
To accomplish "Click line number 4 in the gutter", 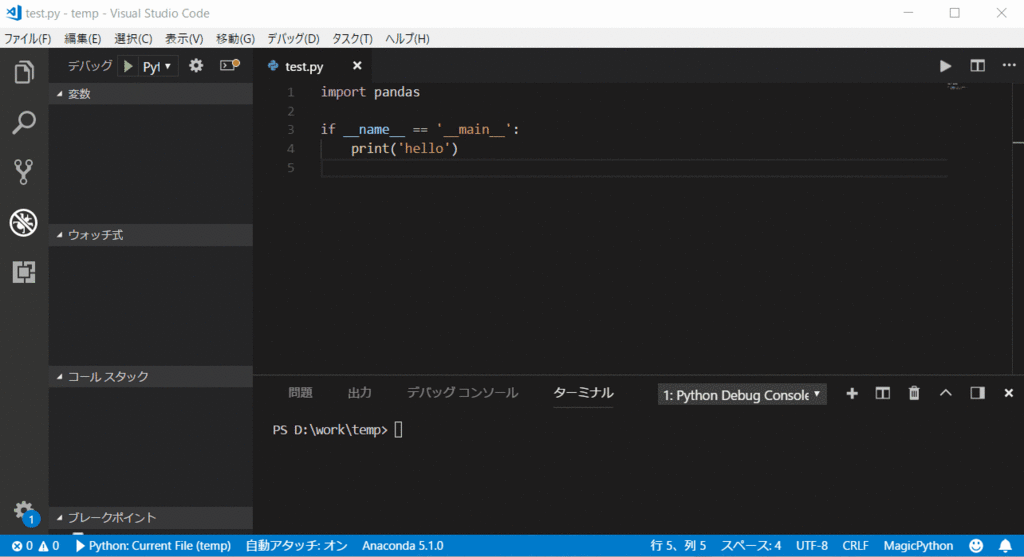I will click(x=291, y=148).
